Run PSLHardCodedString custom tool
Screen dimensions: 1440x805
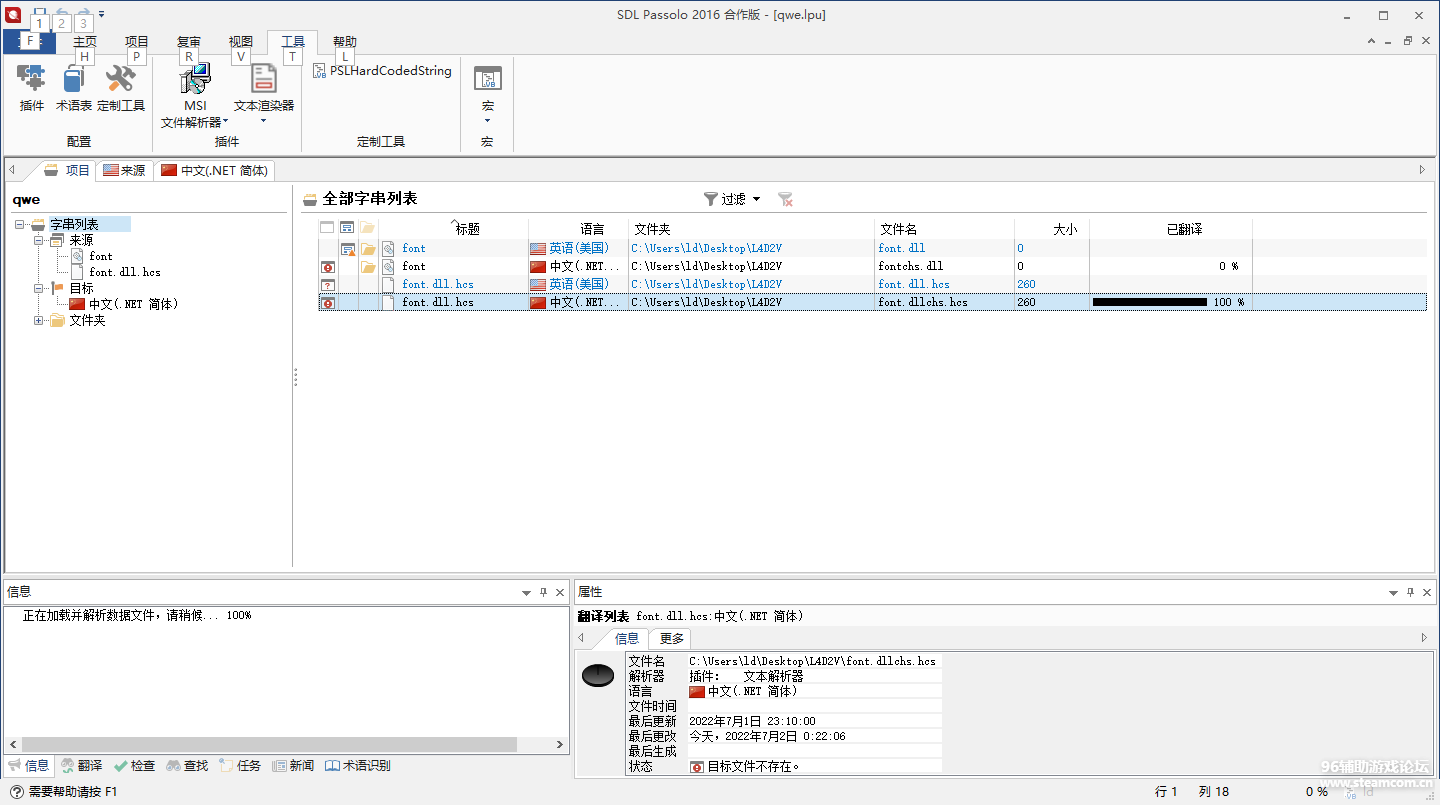pyautogui.click(x=383, y=71)
